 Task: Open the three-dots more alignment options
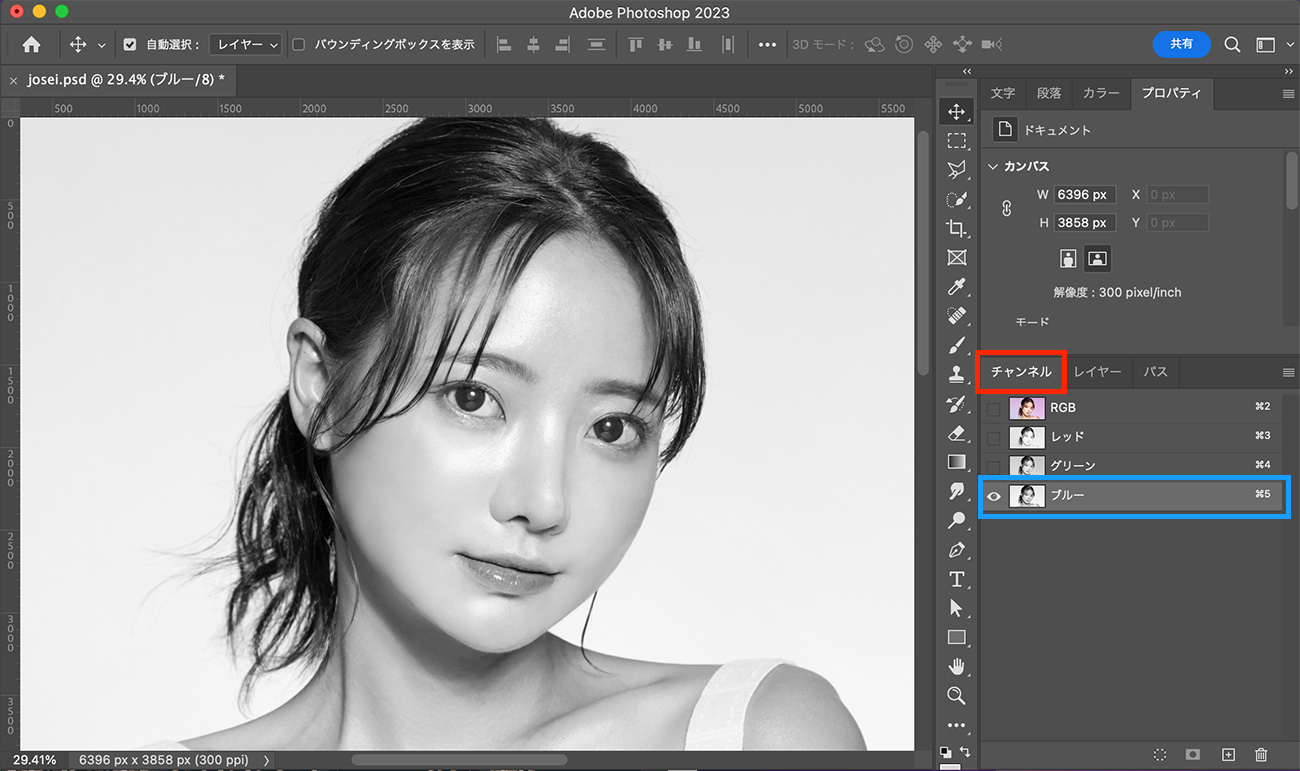[x=767, y=45]
